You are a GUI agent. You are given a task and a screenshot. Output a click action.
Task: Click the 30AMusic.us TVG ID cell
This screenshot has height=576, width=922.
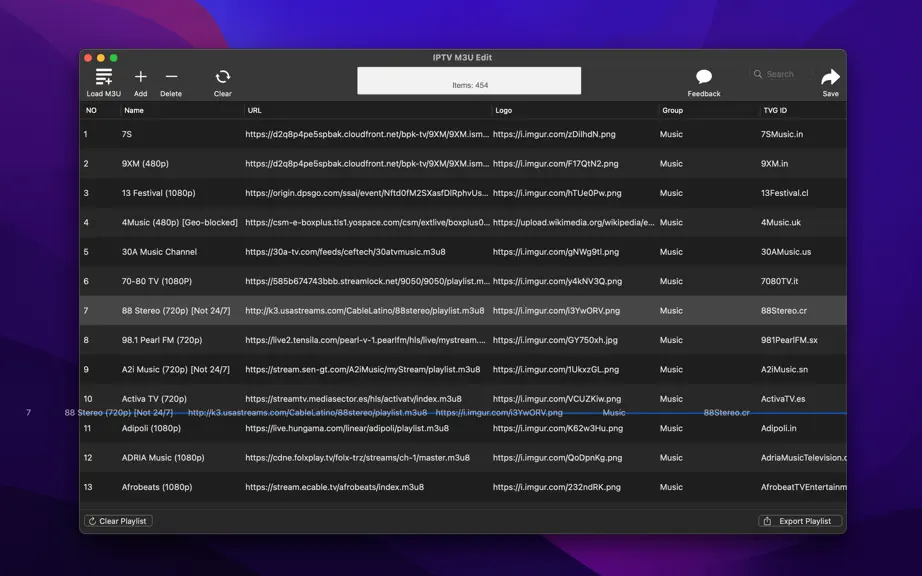786,252
